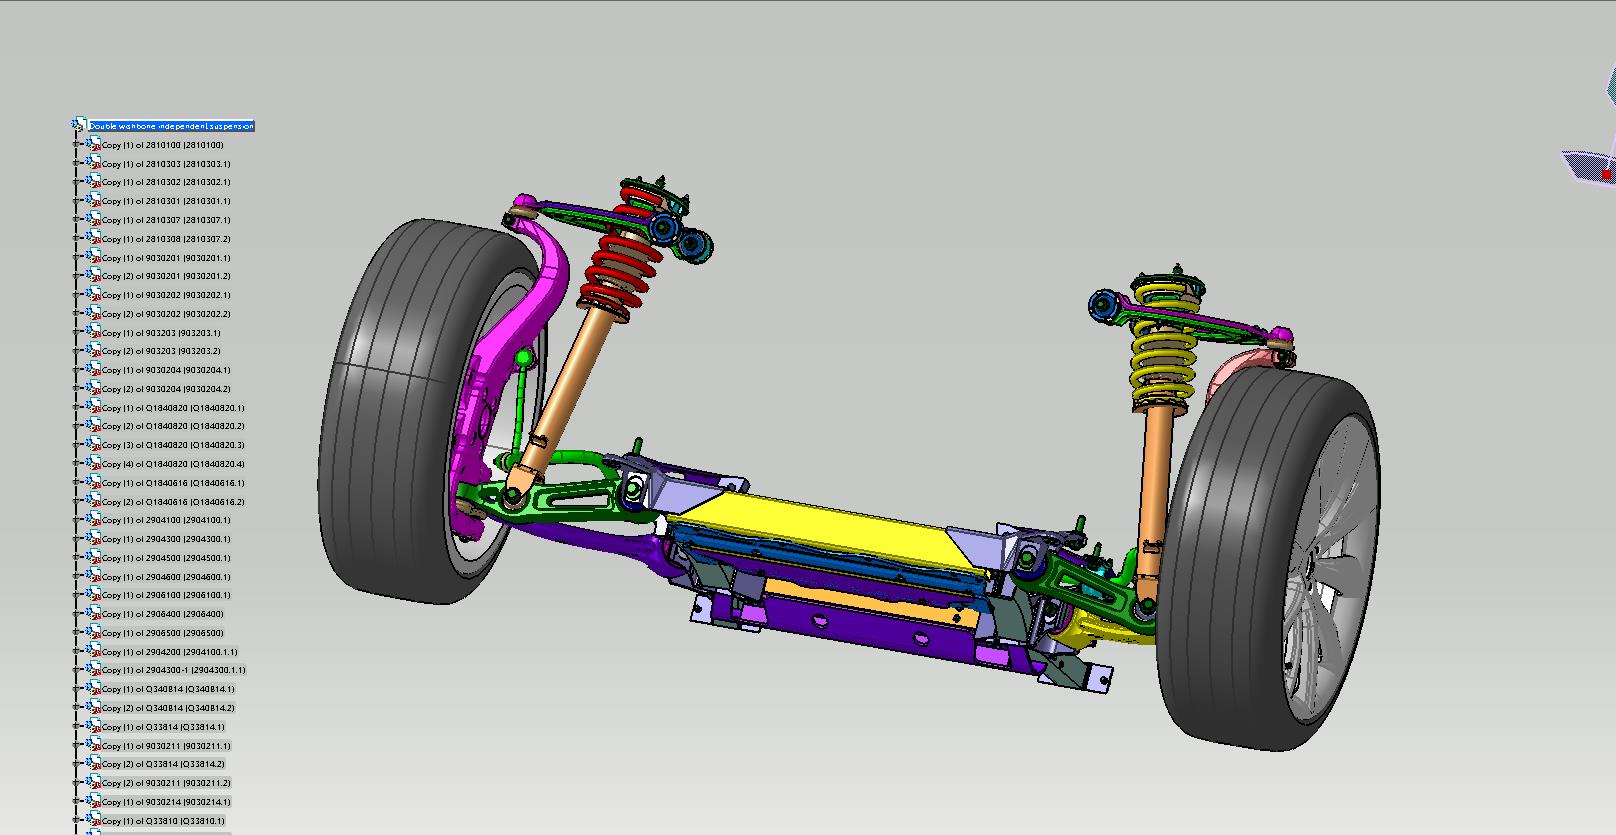Click the component icon for 9030201.2

(x=94, y=276)
